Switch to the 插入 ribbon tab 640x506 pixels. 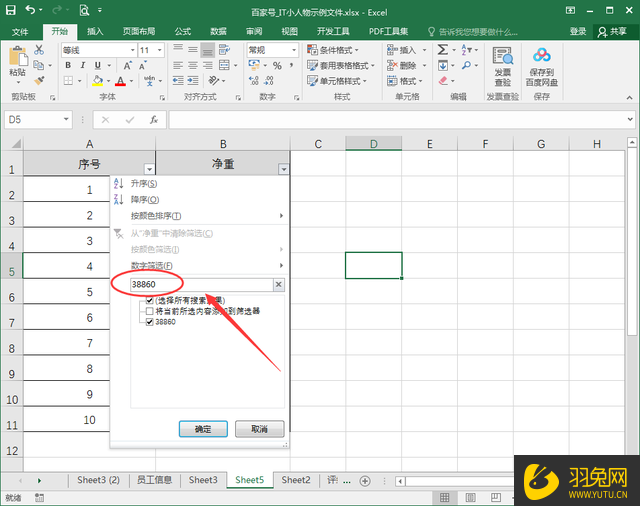pyautogui.click(x=95, y=31)
